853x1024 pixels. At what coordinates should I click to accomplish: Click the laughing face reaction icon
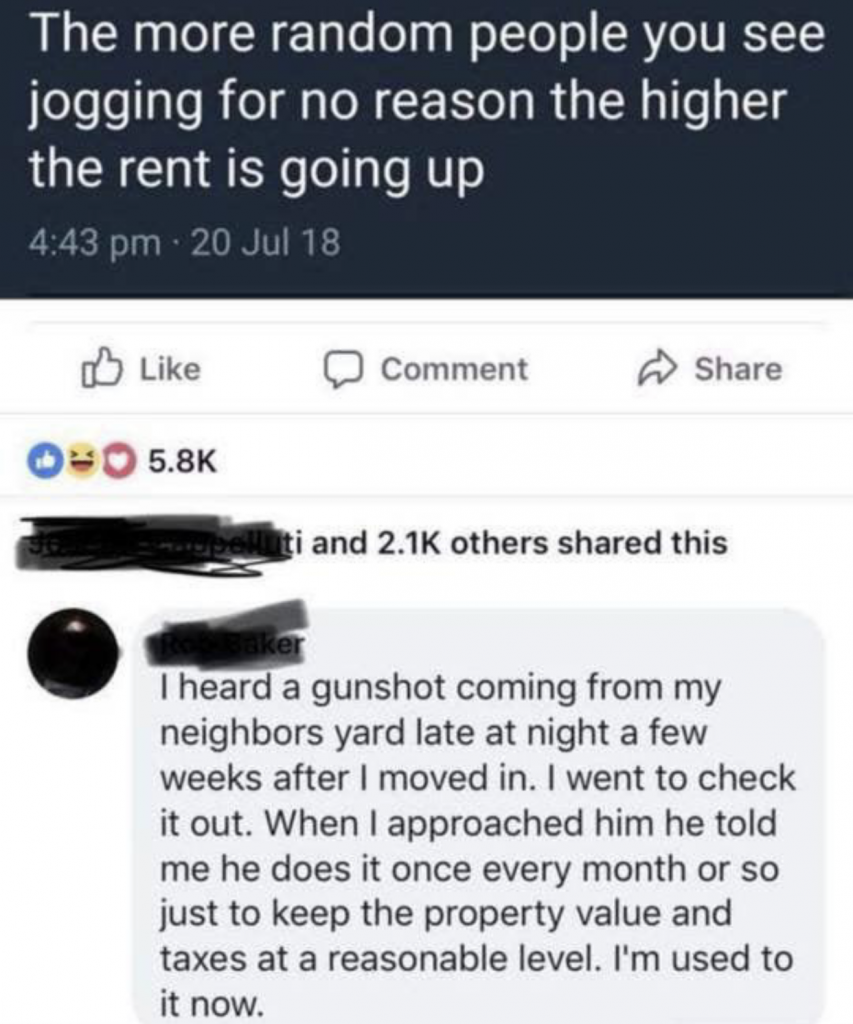tap(78, 462)
